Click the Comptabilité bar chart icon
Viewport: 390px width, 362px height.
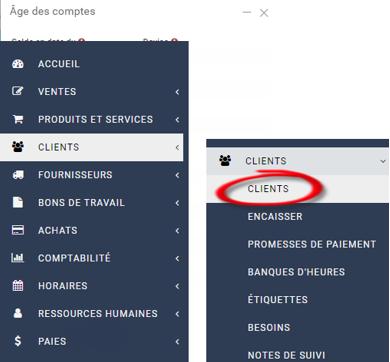(x=18, y=258)
